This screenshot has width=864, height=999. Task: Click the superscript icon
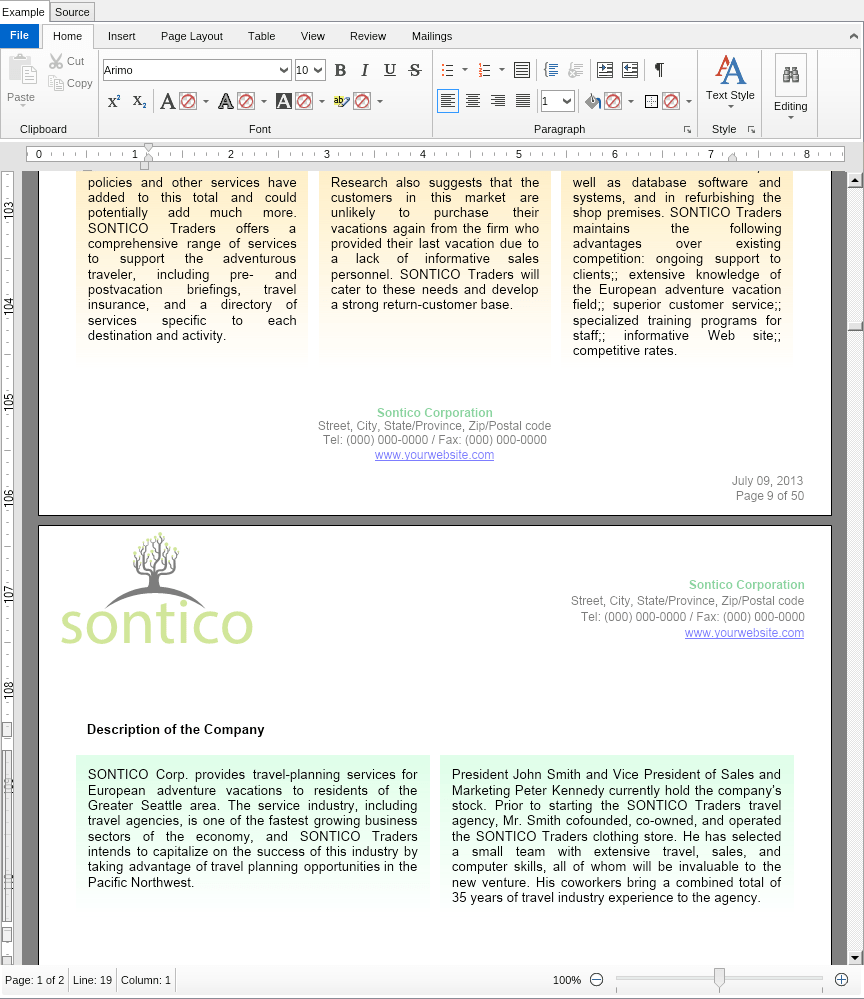pyautogui.click(x=114, y=101)
